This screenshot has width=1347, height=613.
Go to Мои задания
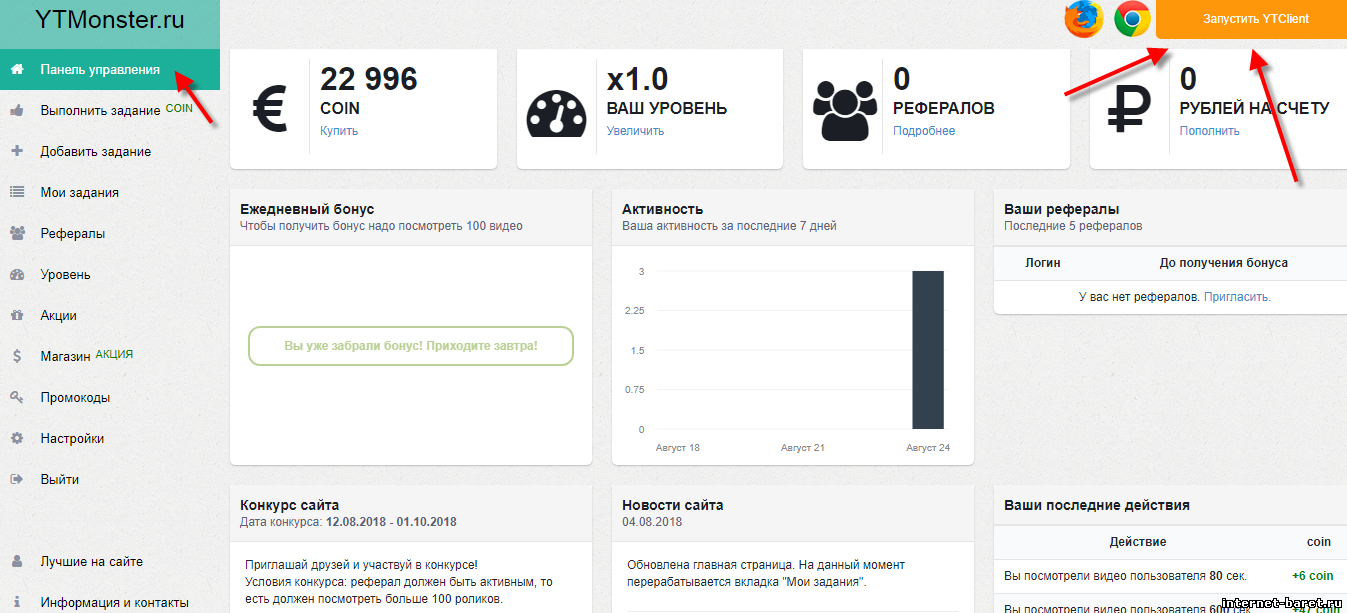pyautogui.click(x=79, y=192)
